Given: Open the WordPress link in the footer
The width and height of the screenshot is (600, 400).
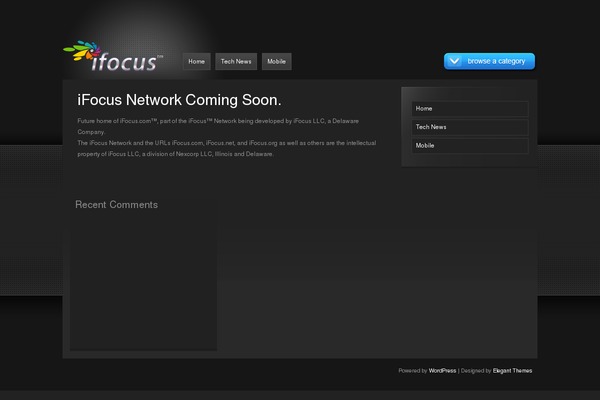Looking at the screenshot, I should (x=442, y=371).
